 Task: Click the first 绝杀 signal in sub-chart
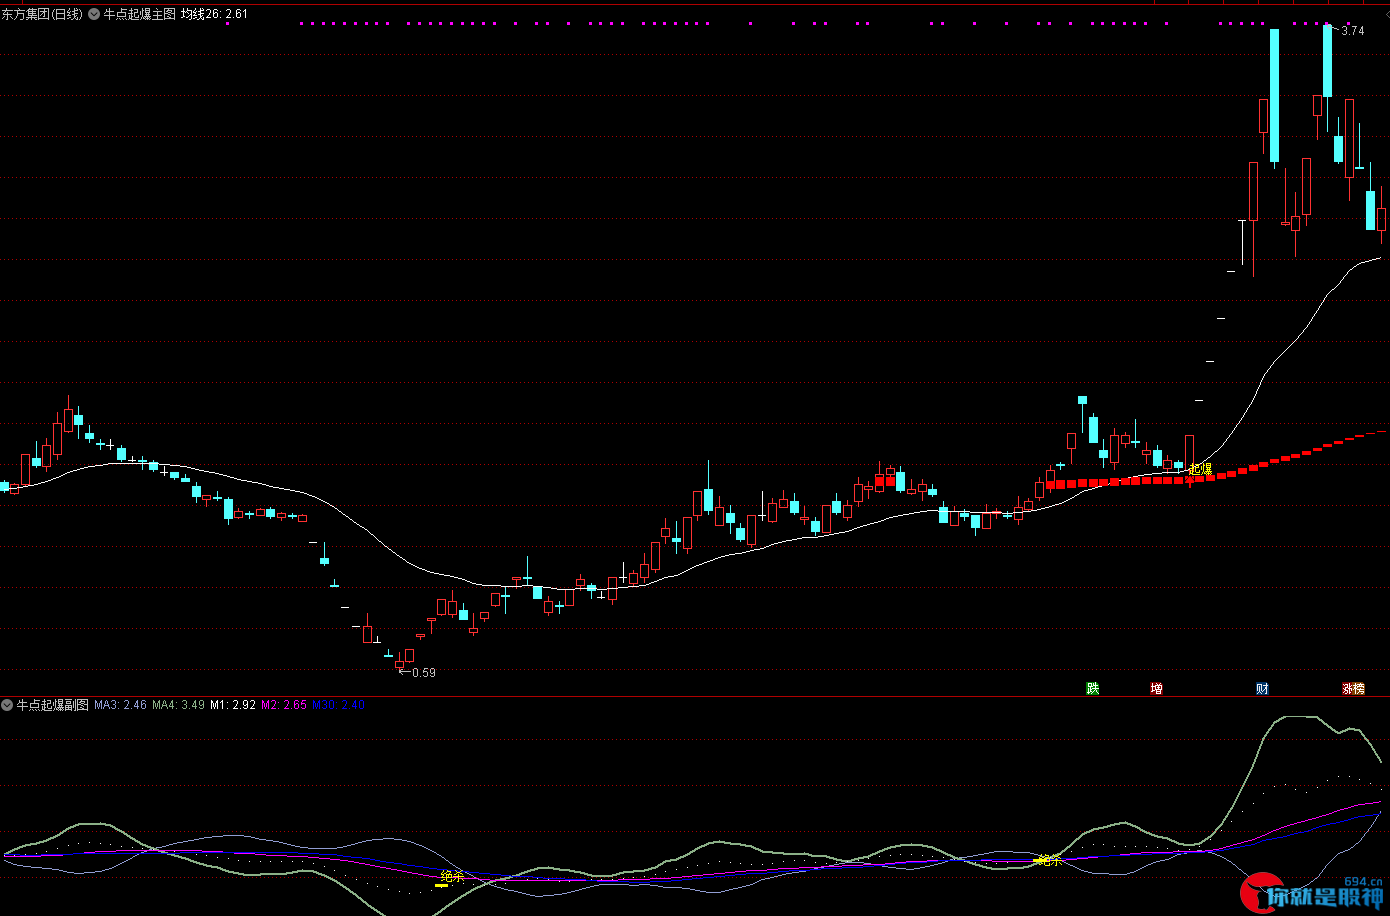(x=452, y=877)
